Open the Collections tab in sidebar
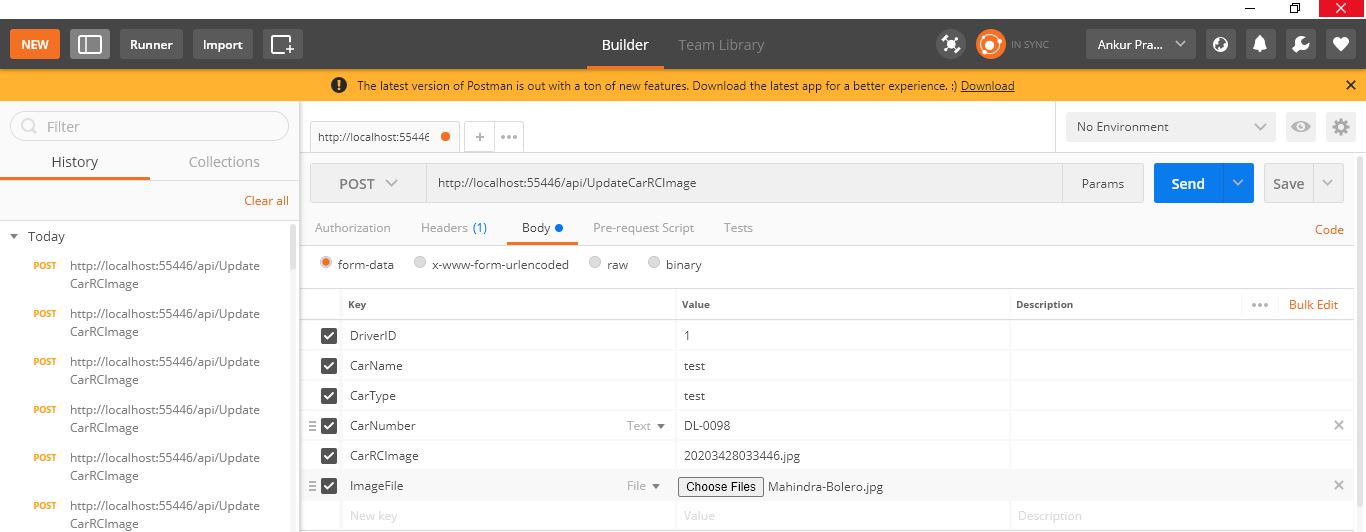This screenshot has height=532, width=1366. 224,162
